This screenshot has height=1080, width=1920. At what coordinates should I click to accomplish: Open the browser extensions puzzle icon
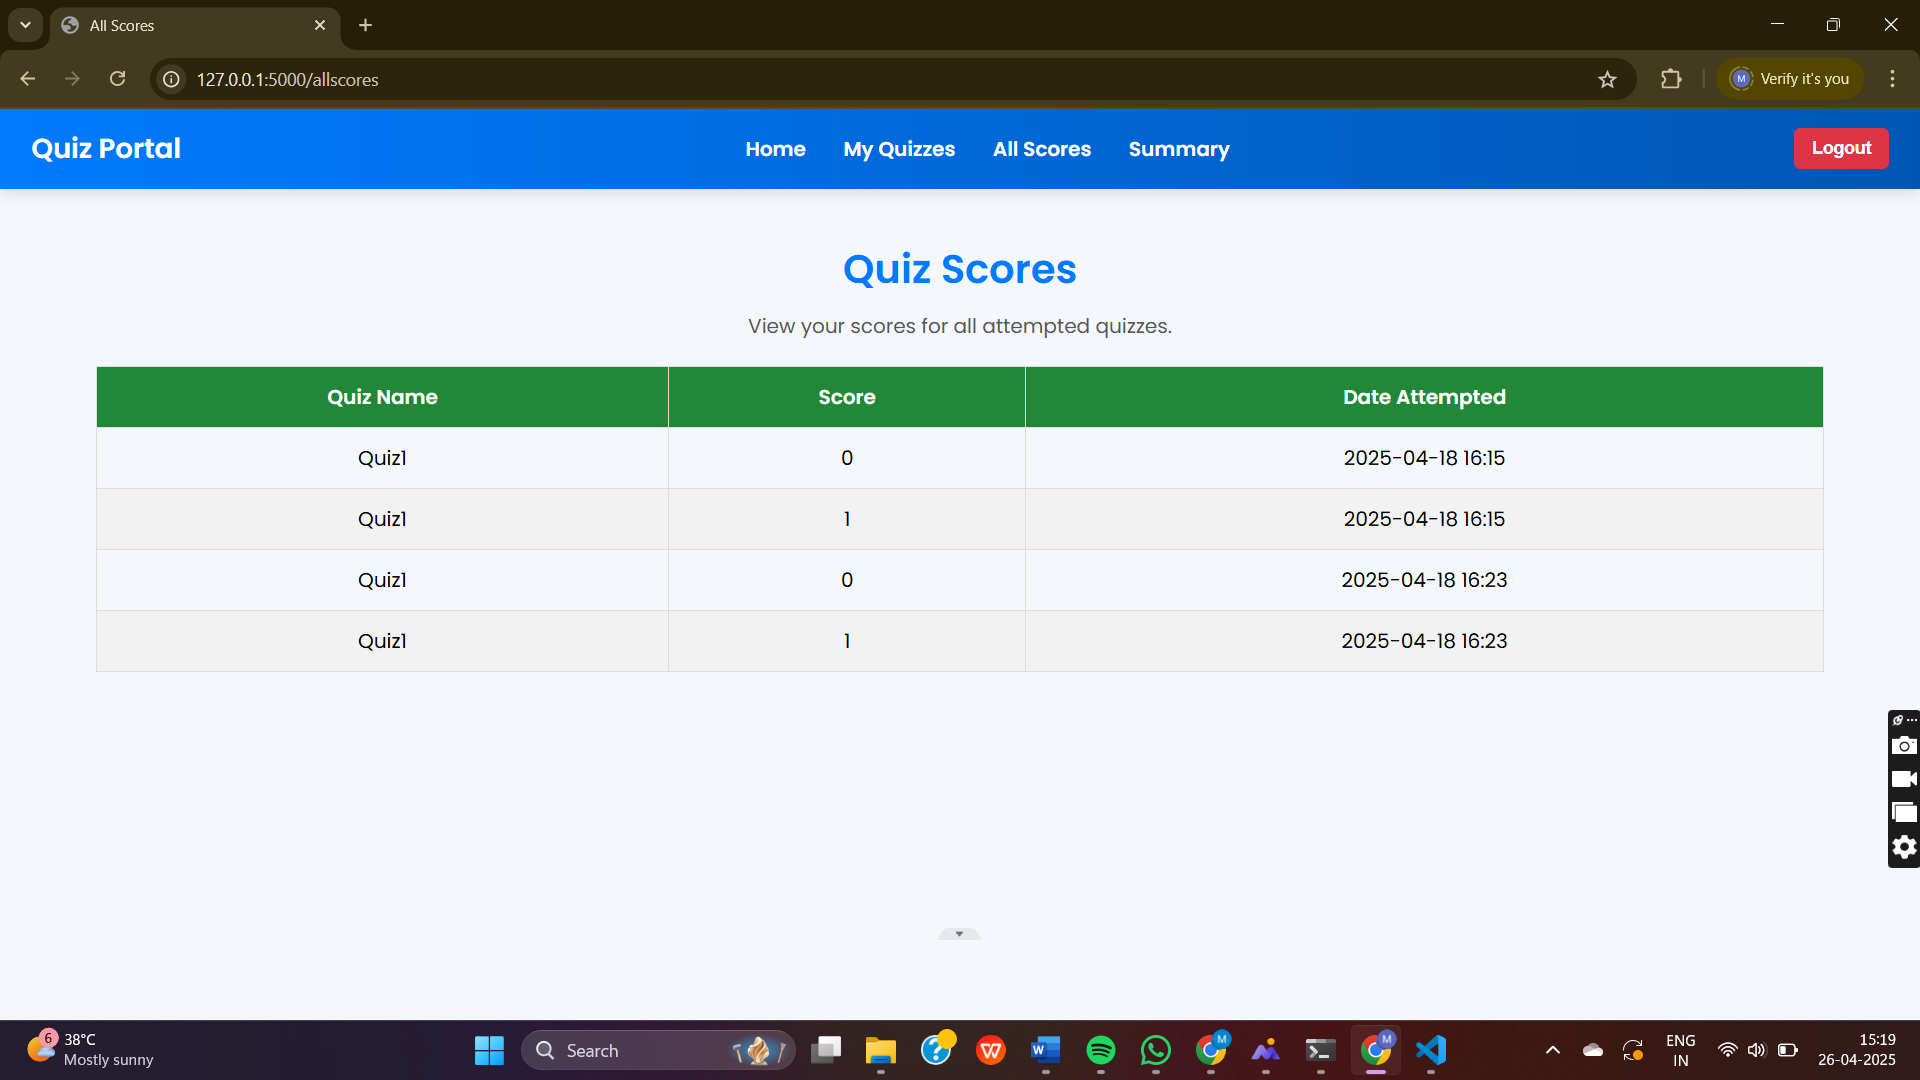[1671, 79]
